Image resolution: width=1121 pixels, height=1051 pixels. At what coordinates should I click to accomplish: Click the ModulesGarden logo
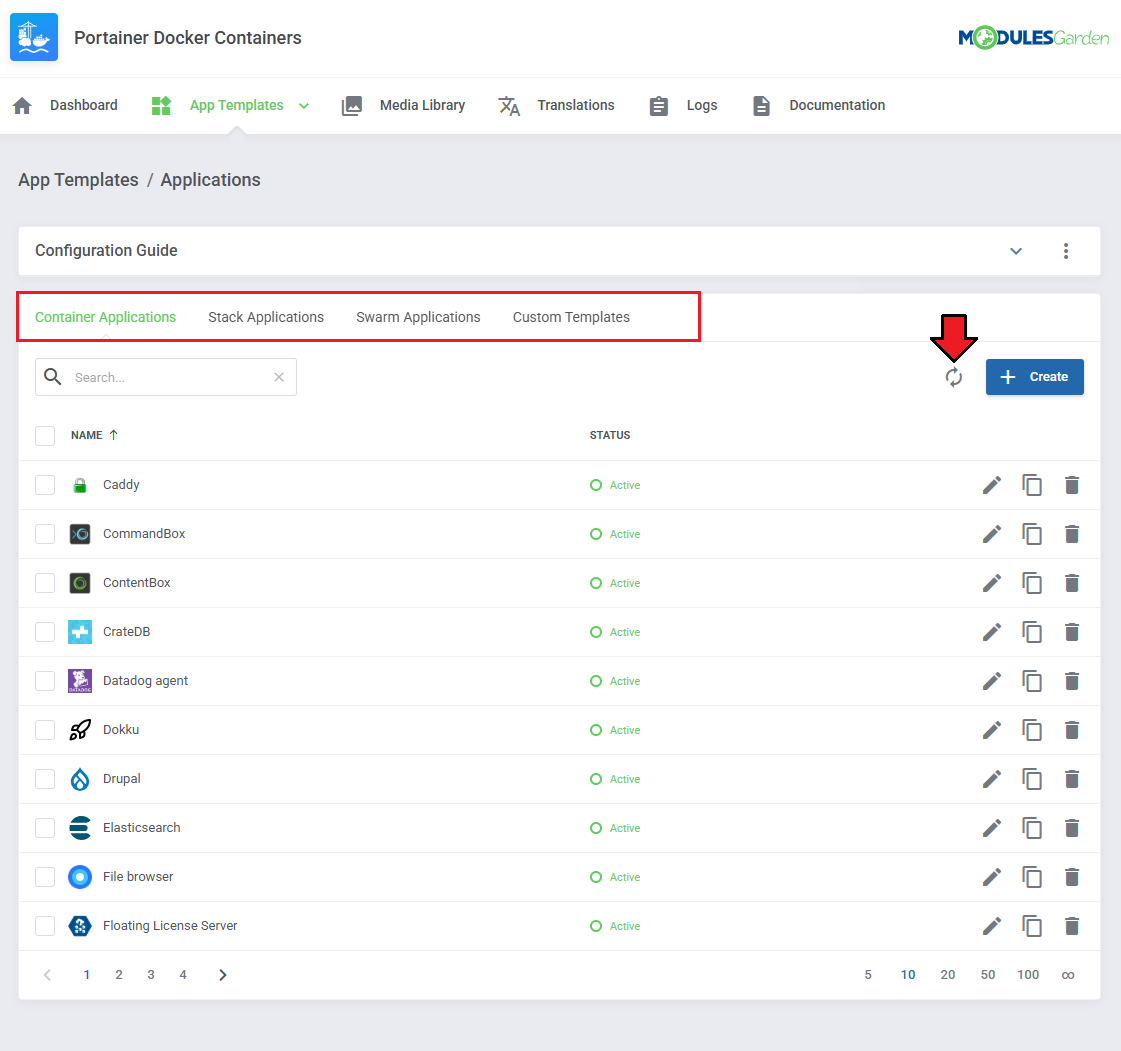[1034, 37]
